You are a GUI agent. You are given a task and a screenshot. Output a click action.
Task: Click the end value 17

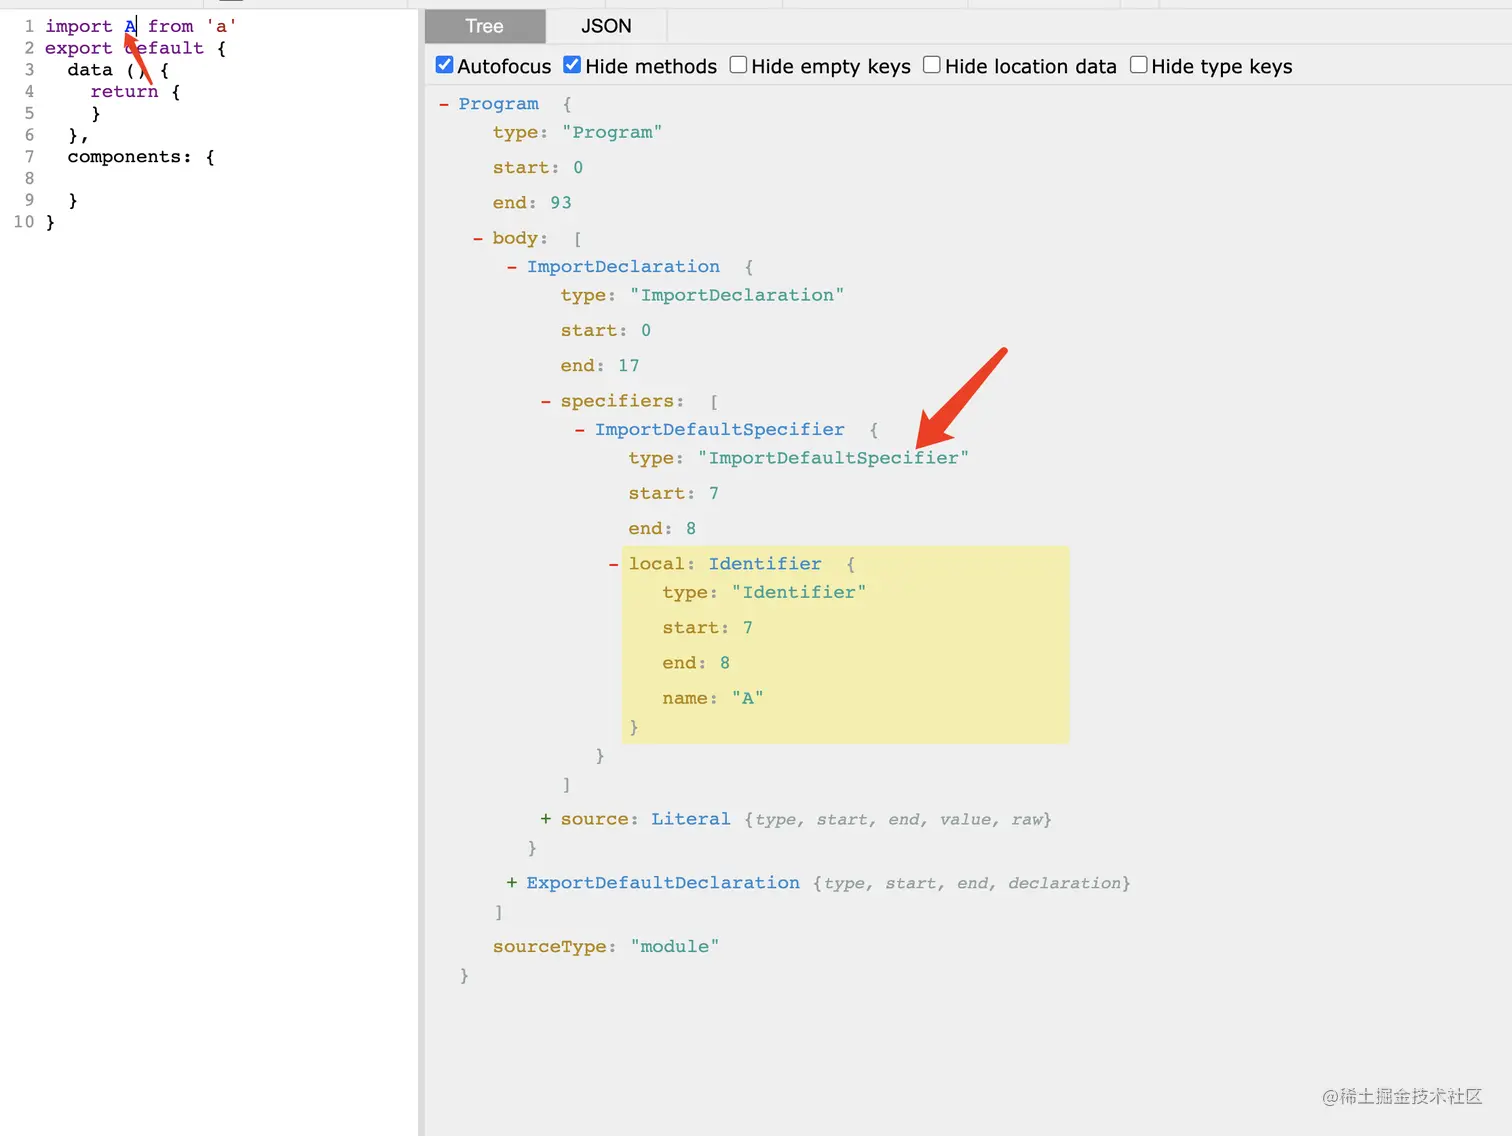[x=629, y=366]
